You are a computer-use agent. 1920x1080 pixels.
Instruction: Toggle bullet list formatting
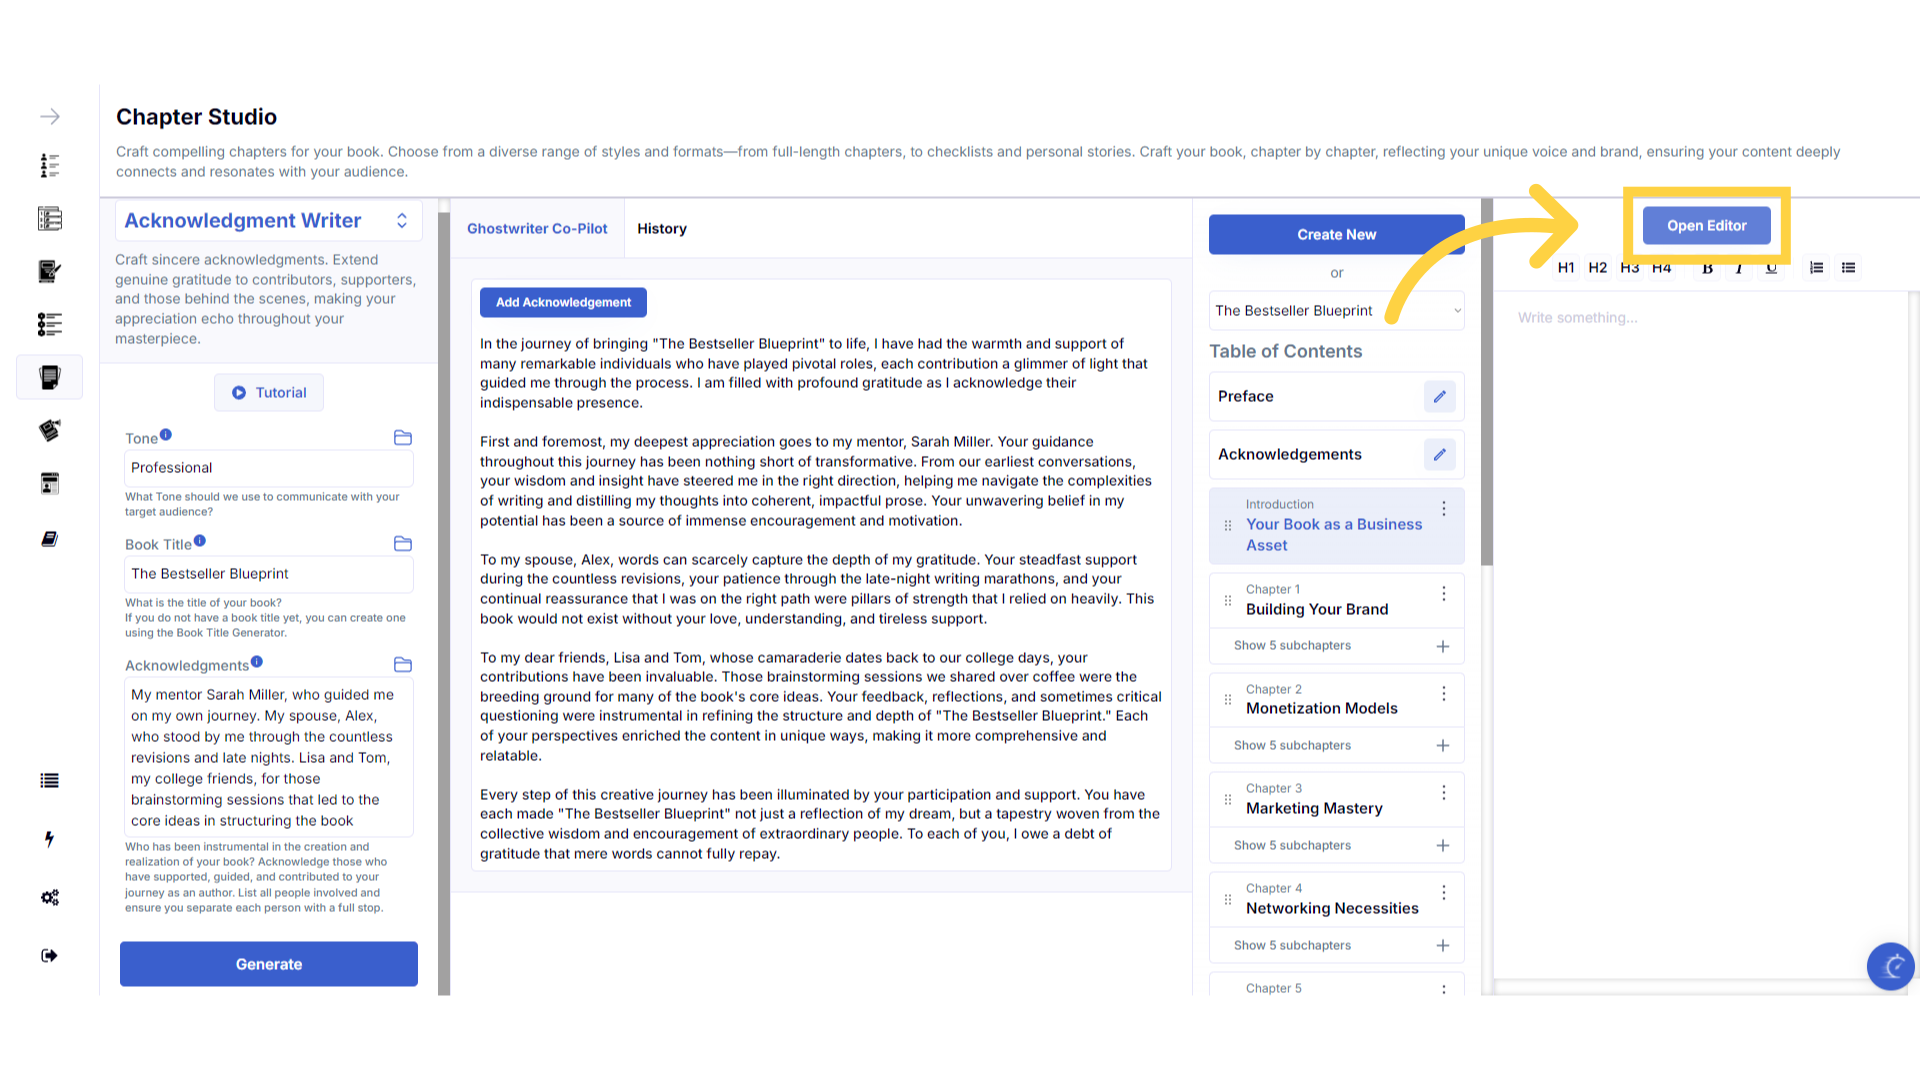(1848, 268)
